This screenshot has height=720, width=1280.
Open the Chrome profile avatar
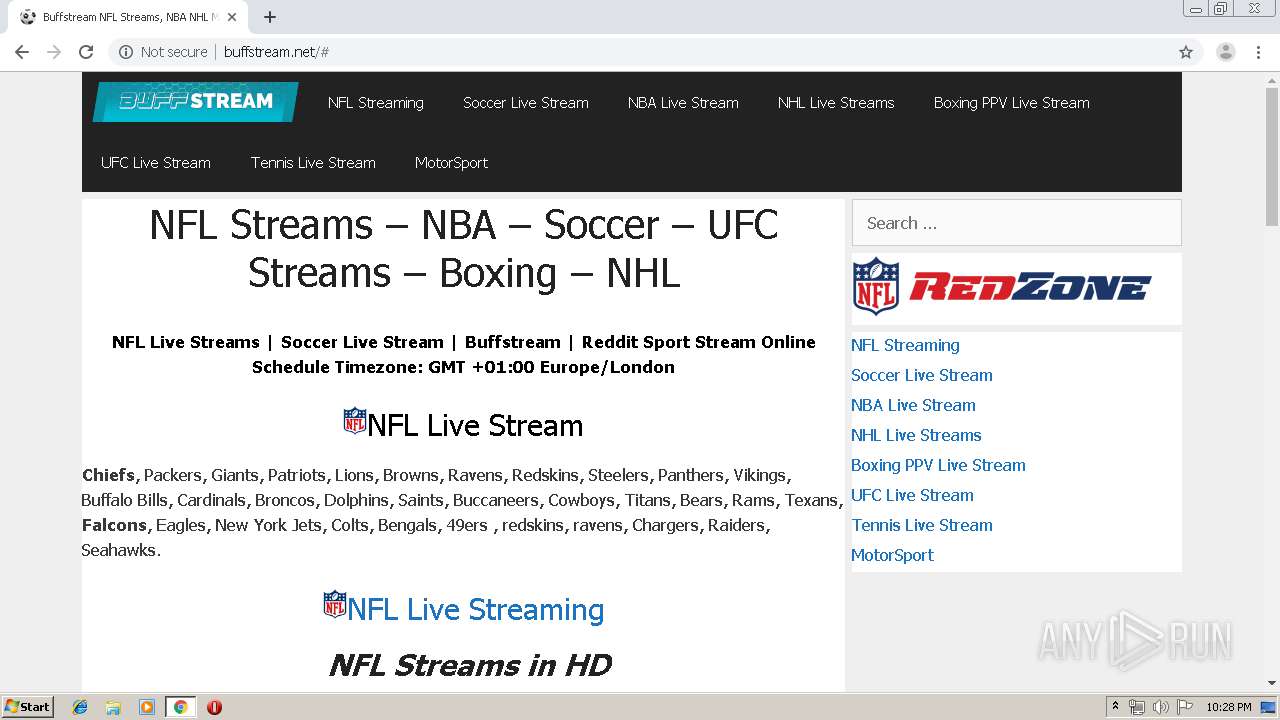[1226, 52]
